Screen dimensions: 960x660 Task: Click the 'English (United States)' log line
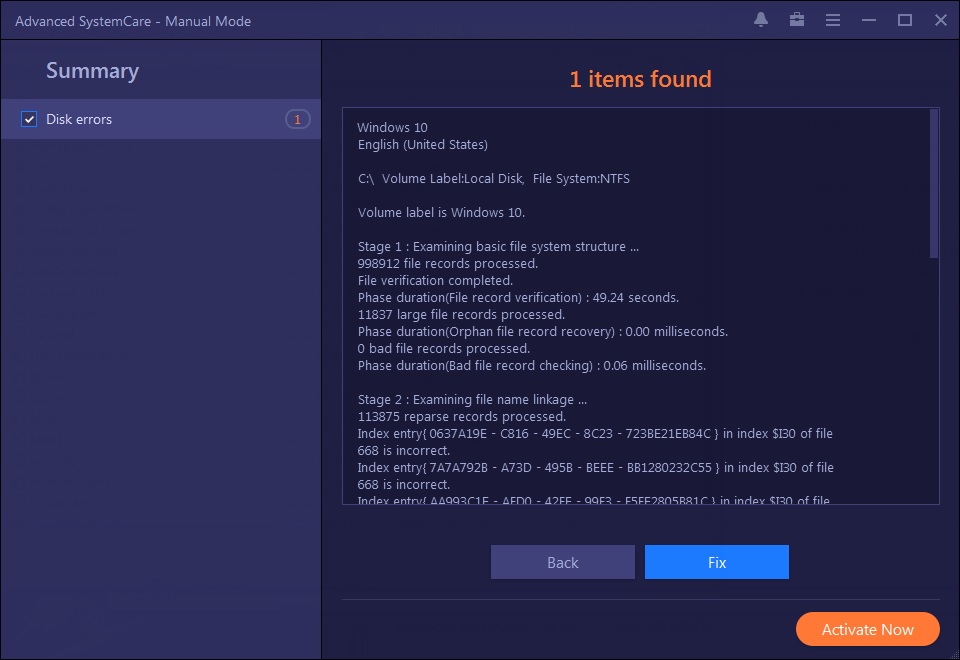[x=423, y=144]
